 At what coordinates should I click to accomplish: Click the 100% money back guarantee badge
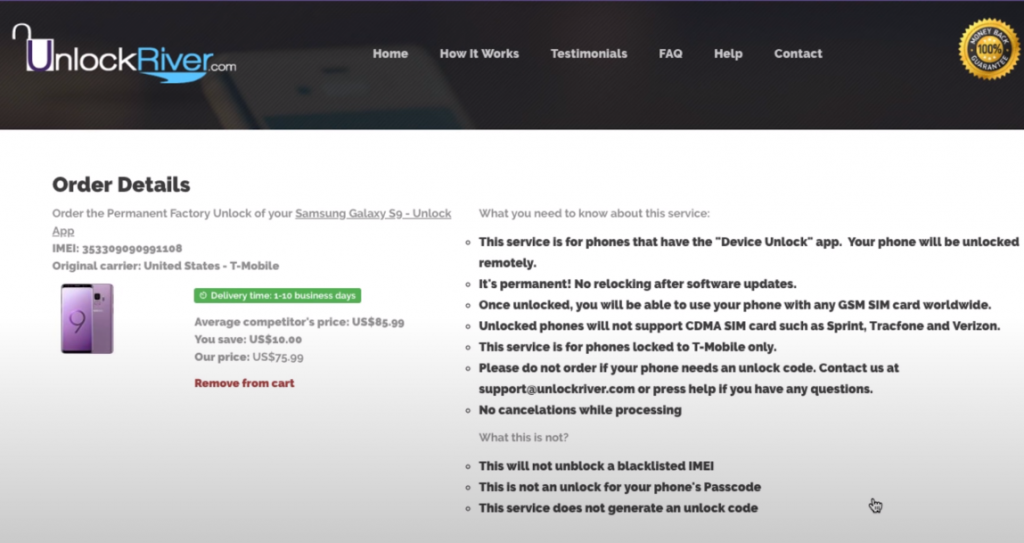pyautogui.click(x=989, y=49)
